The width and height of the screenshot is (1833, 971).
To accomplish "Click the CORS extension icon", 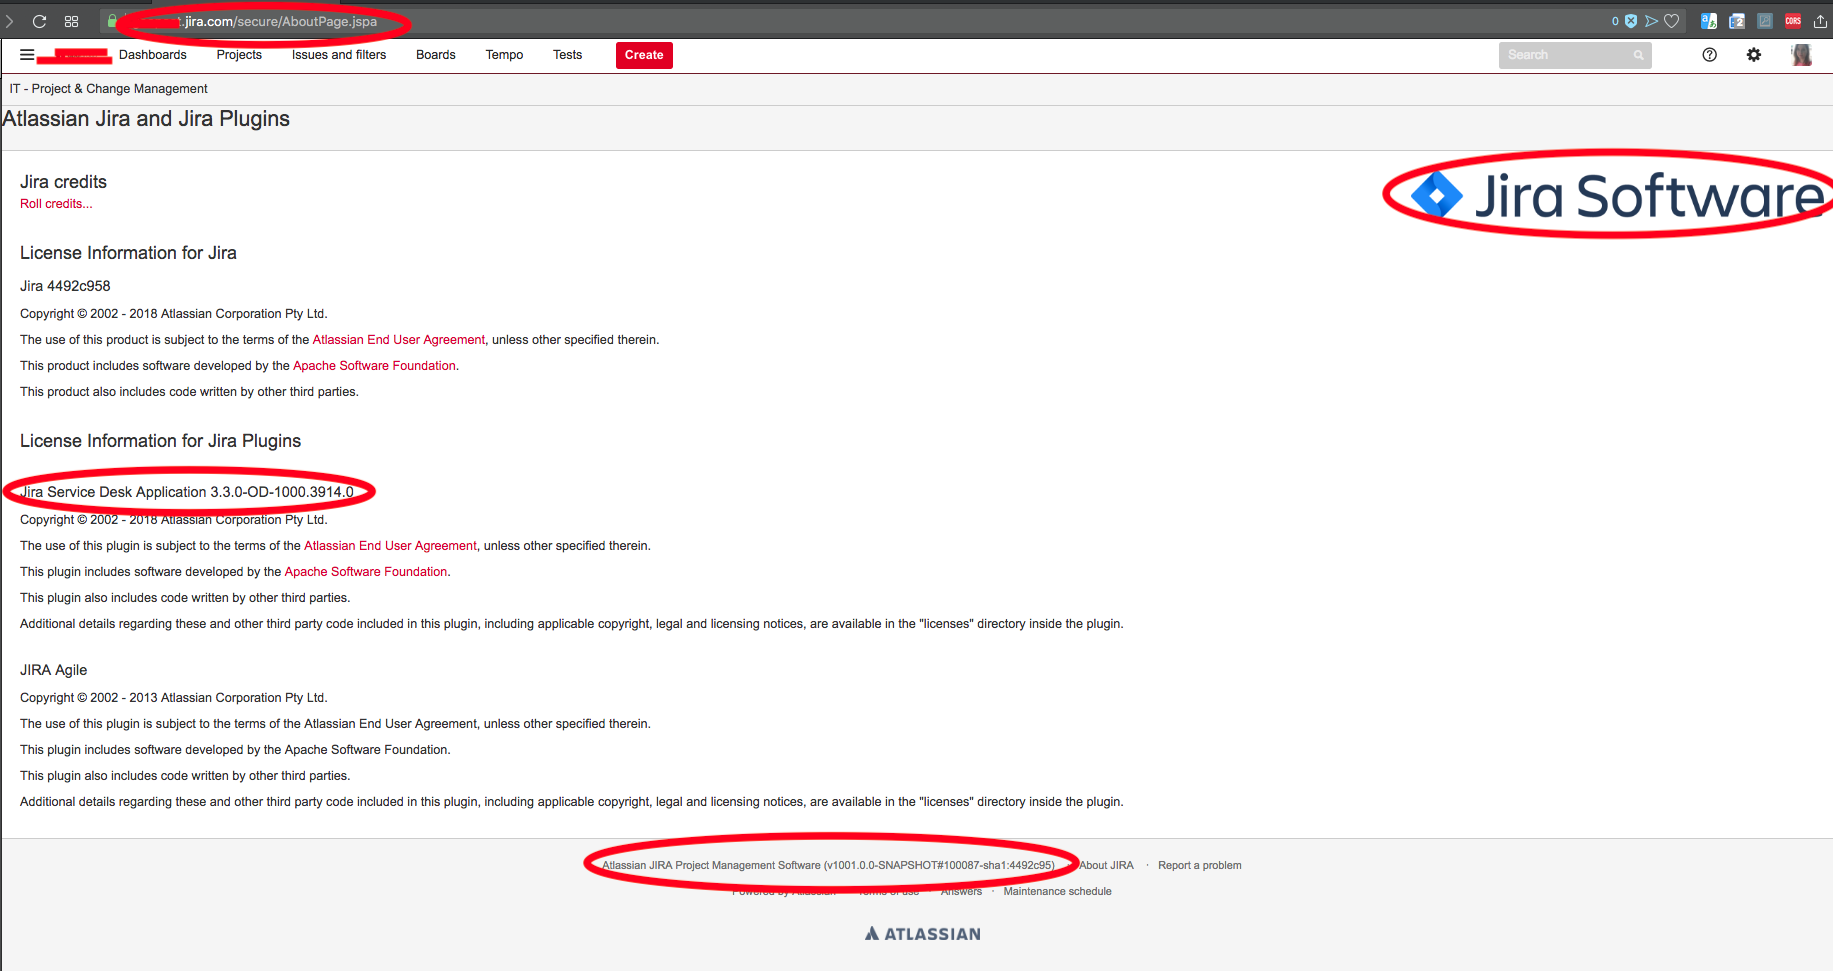I will click(x=1793, y=21).
